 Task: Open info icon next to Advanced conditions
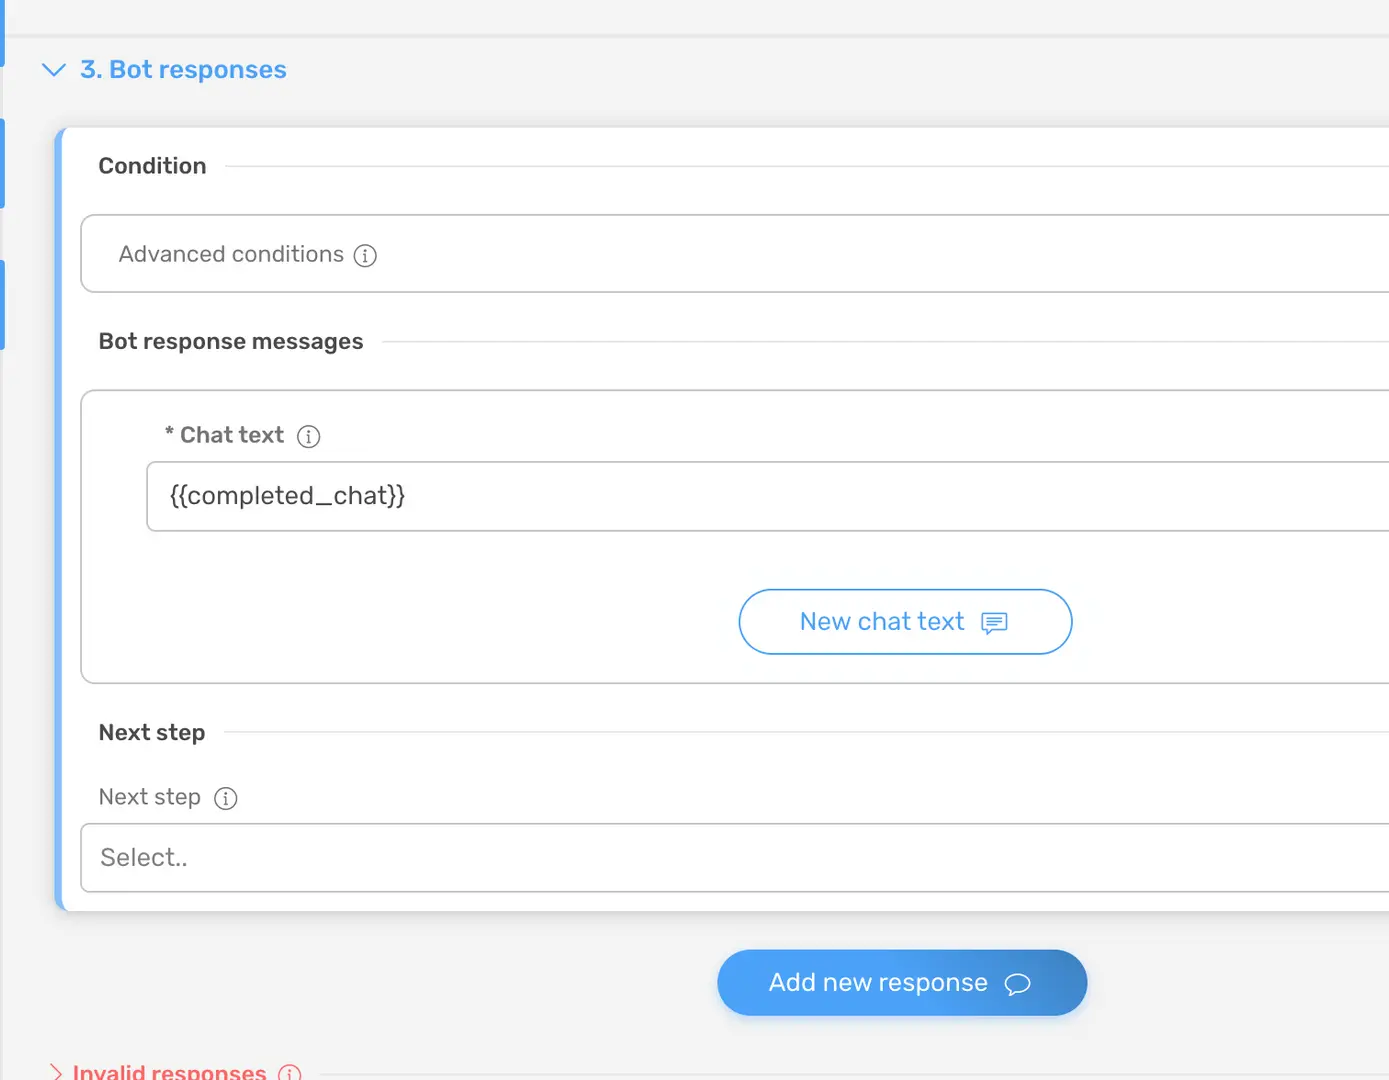coord(366,256)
